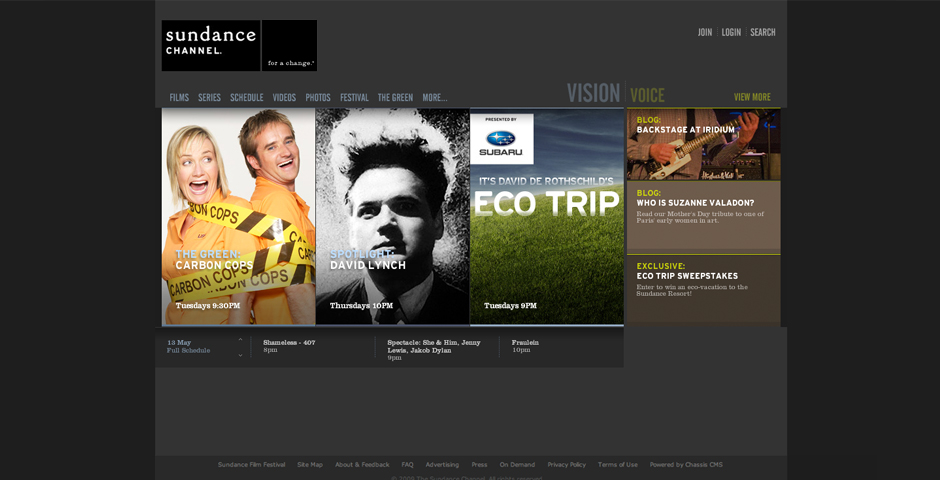
Task: Click the schedule up arrow
Action: tap(240, 340)
